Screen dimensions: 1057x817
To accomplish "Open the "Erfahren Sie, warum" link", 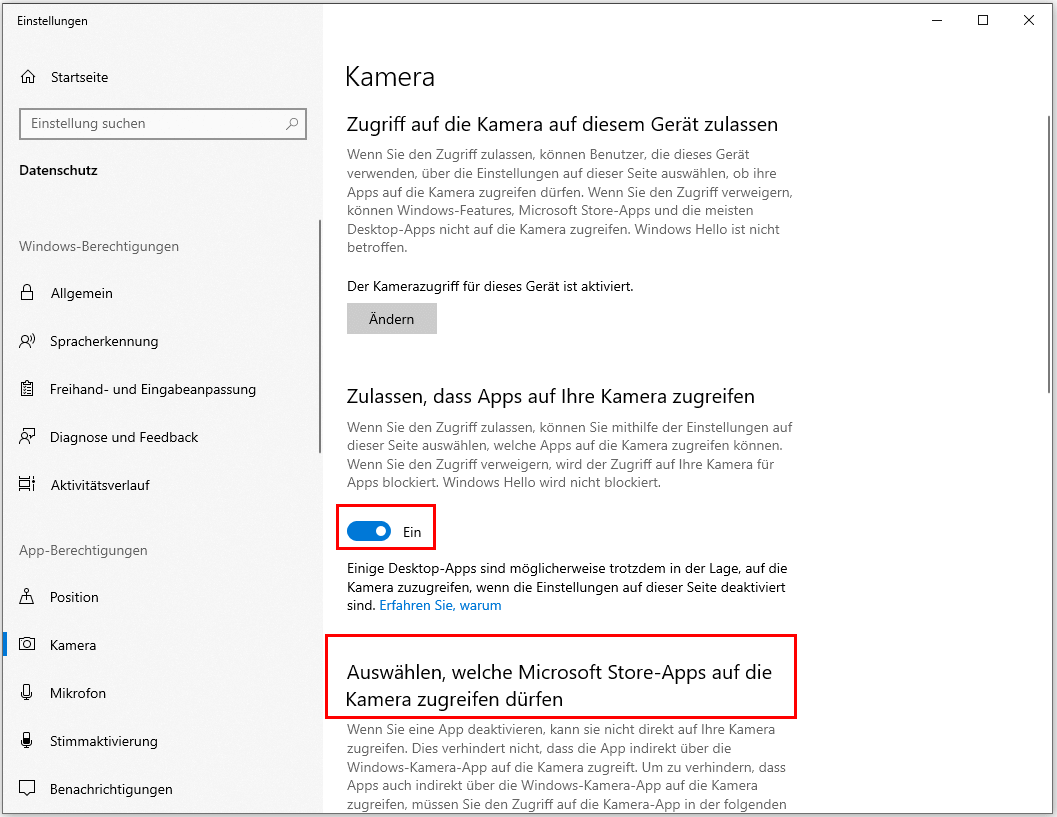I will pyautogui.click(x=440, y=605).
